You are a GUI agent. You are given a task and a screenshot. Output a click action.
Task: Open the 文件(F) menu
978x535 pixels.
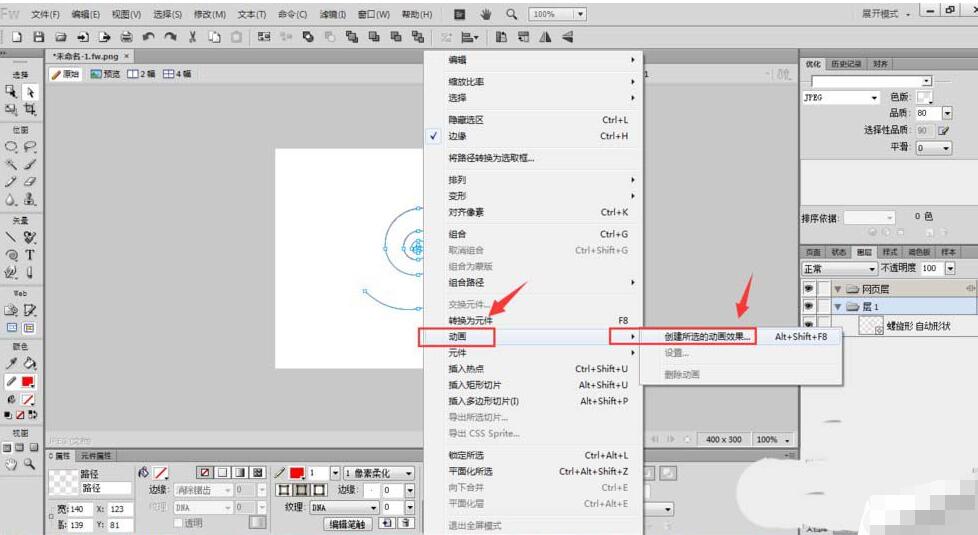pyautogui.click(x=45, y=14)
